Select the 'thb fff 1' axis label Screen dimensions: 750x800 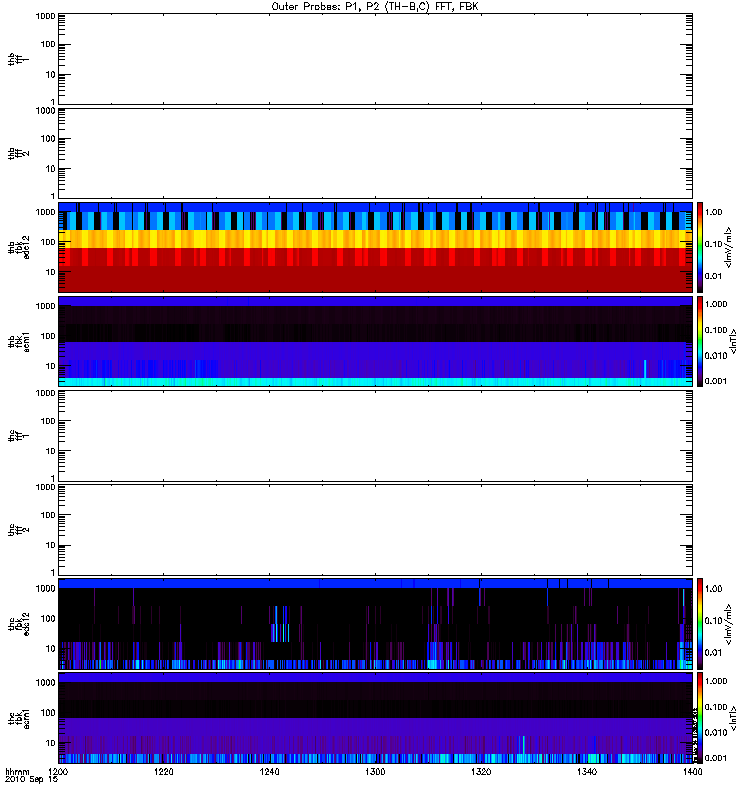pos(18,59)
